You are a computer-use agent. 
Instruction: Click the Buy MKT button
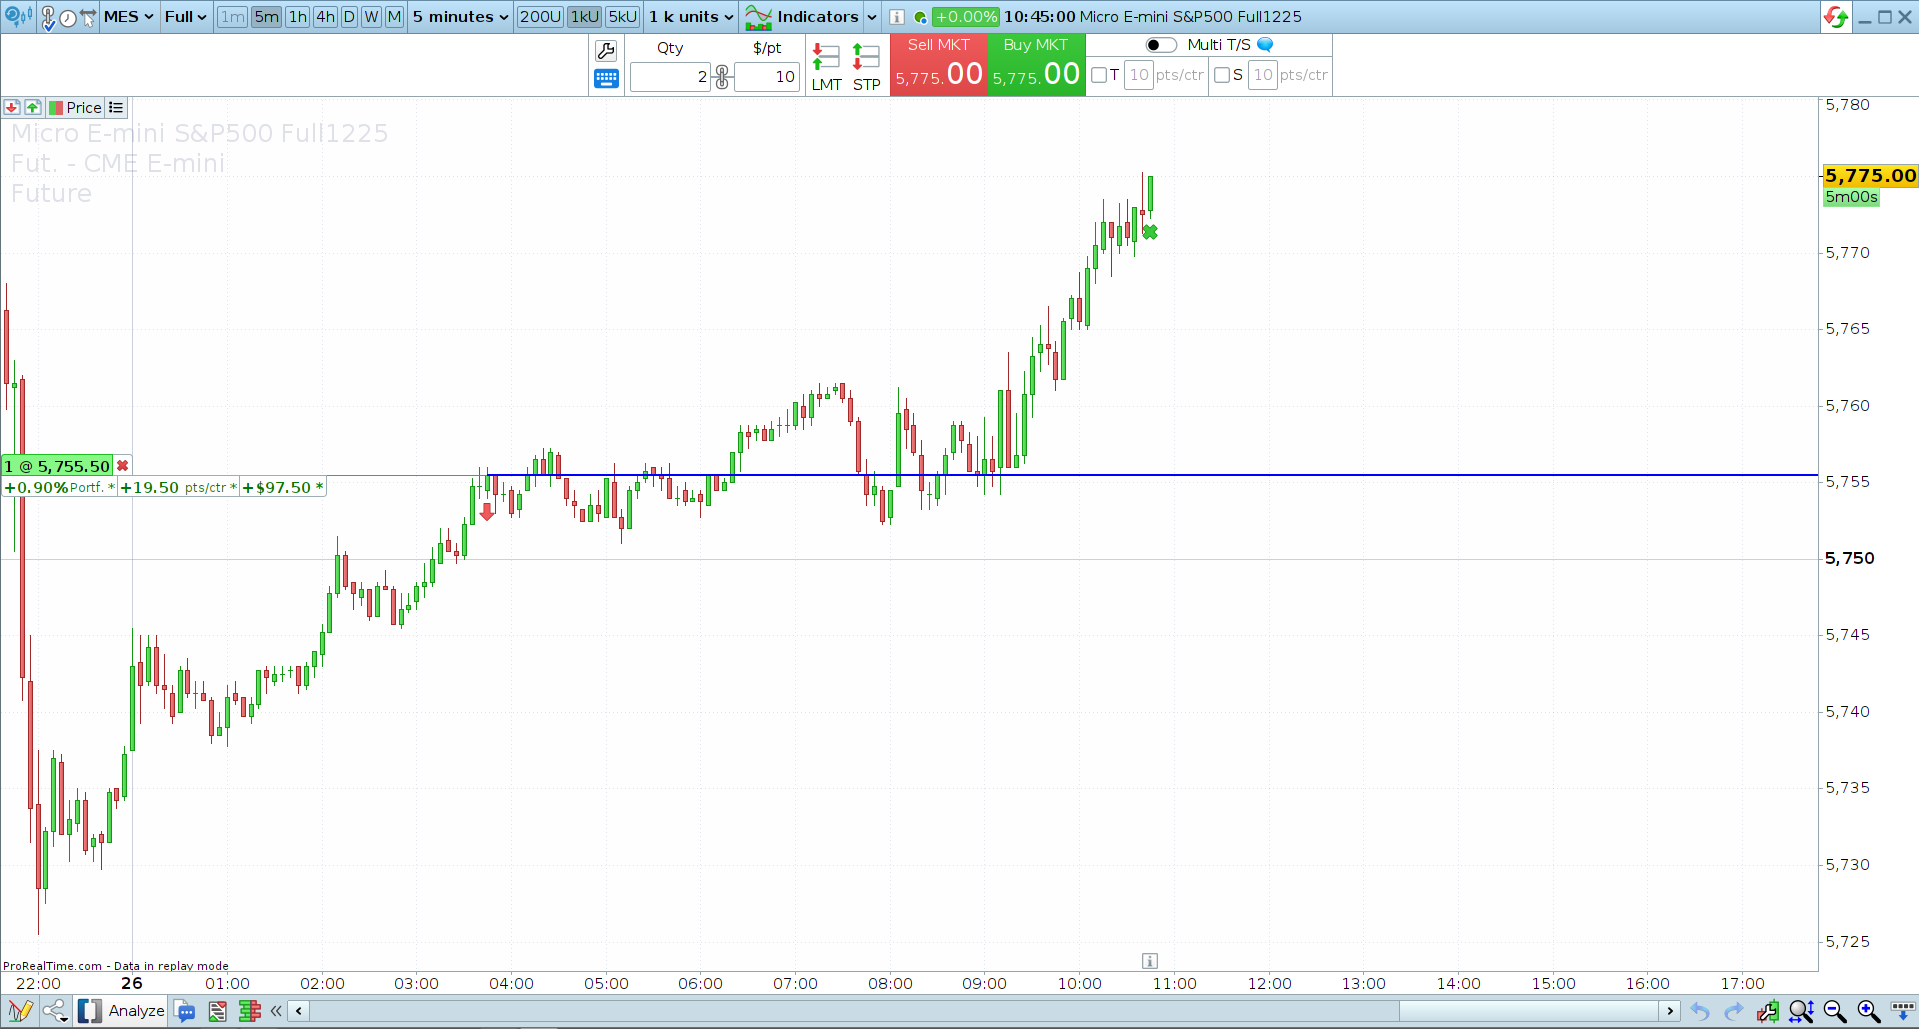pos(1036,65)
